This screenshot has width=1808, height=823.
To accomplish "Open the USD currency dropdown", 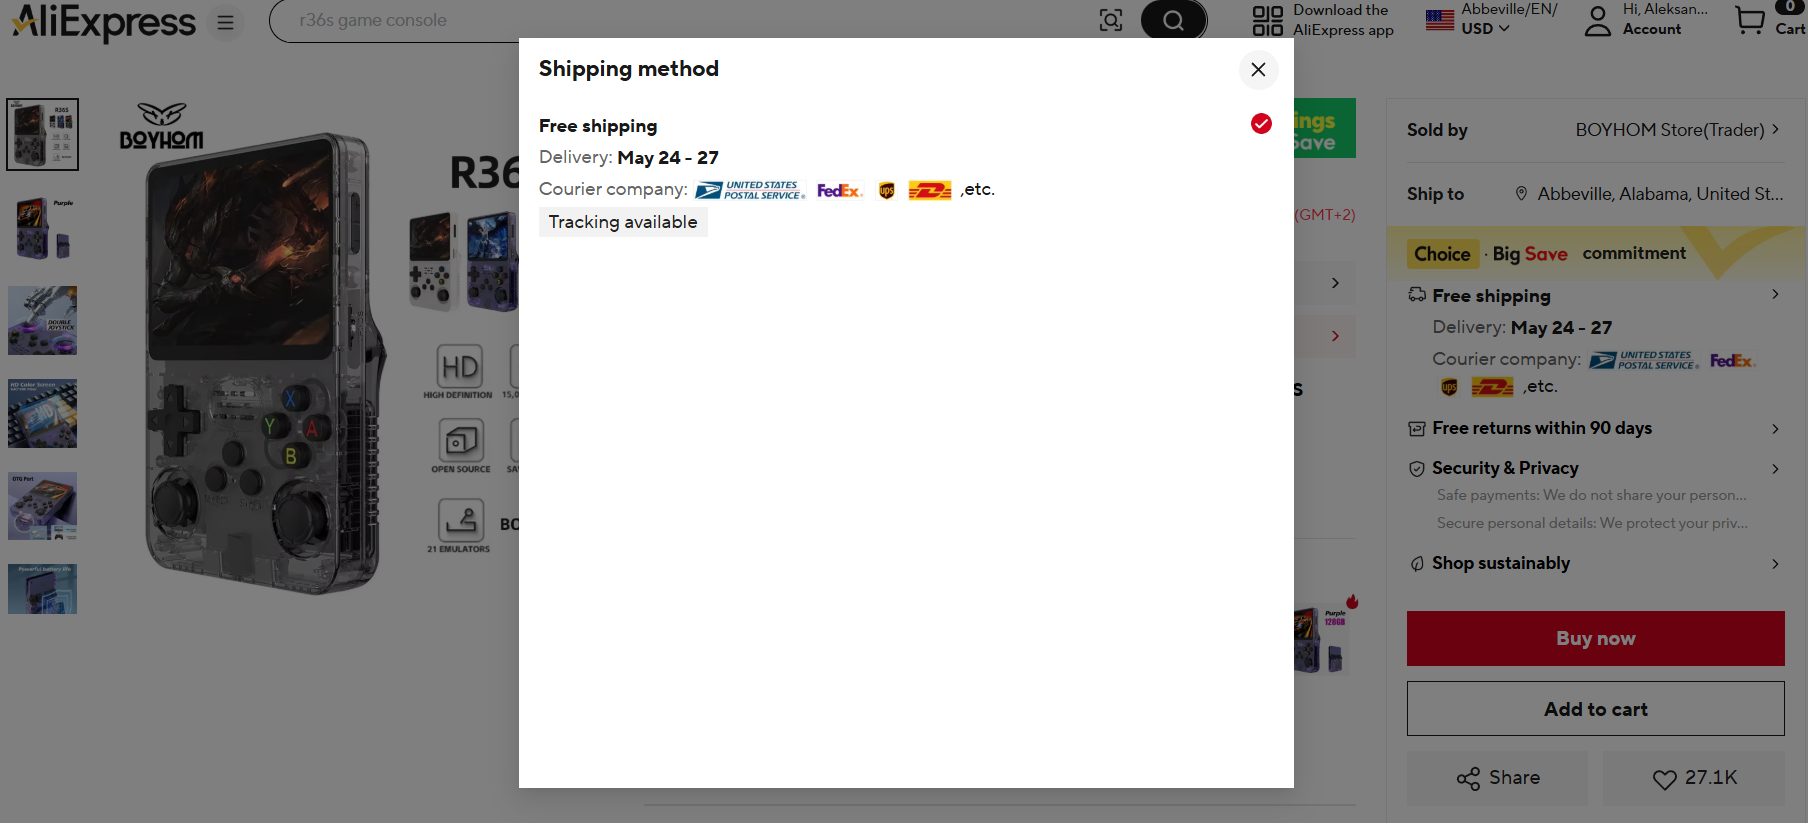I will [1485, 29].
